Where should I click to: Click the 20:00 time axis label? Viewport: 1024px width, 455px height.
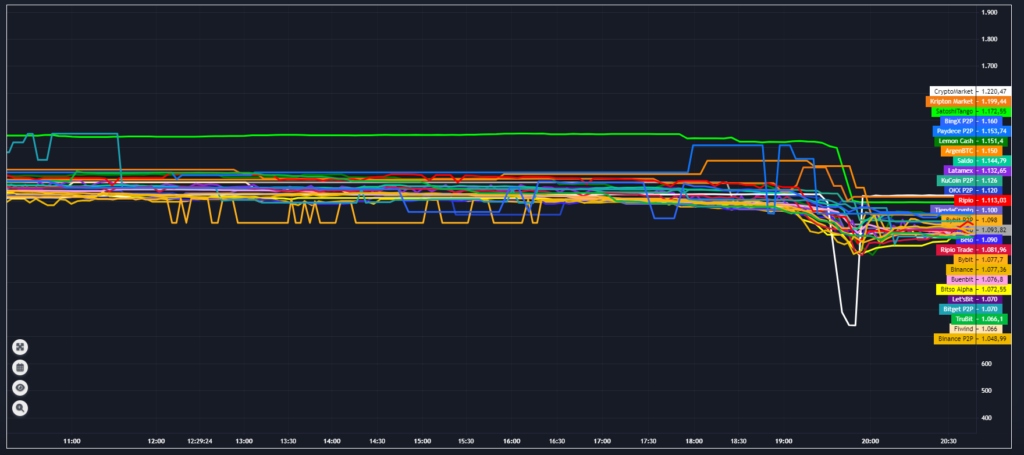[870, 441]
